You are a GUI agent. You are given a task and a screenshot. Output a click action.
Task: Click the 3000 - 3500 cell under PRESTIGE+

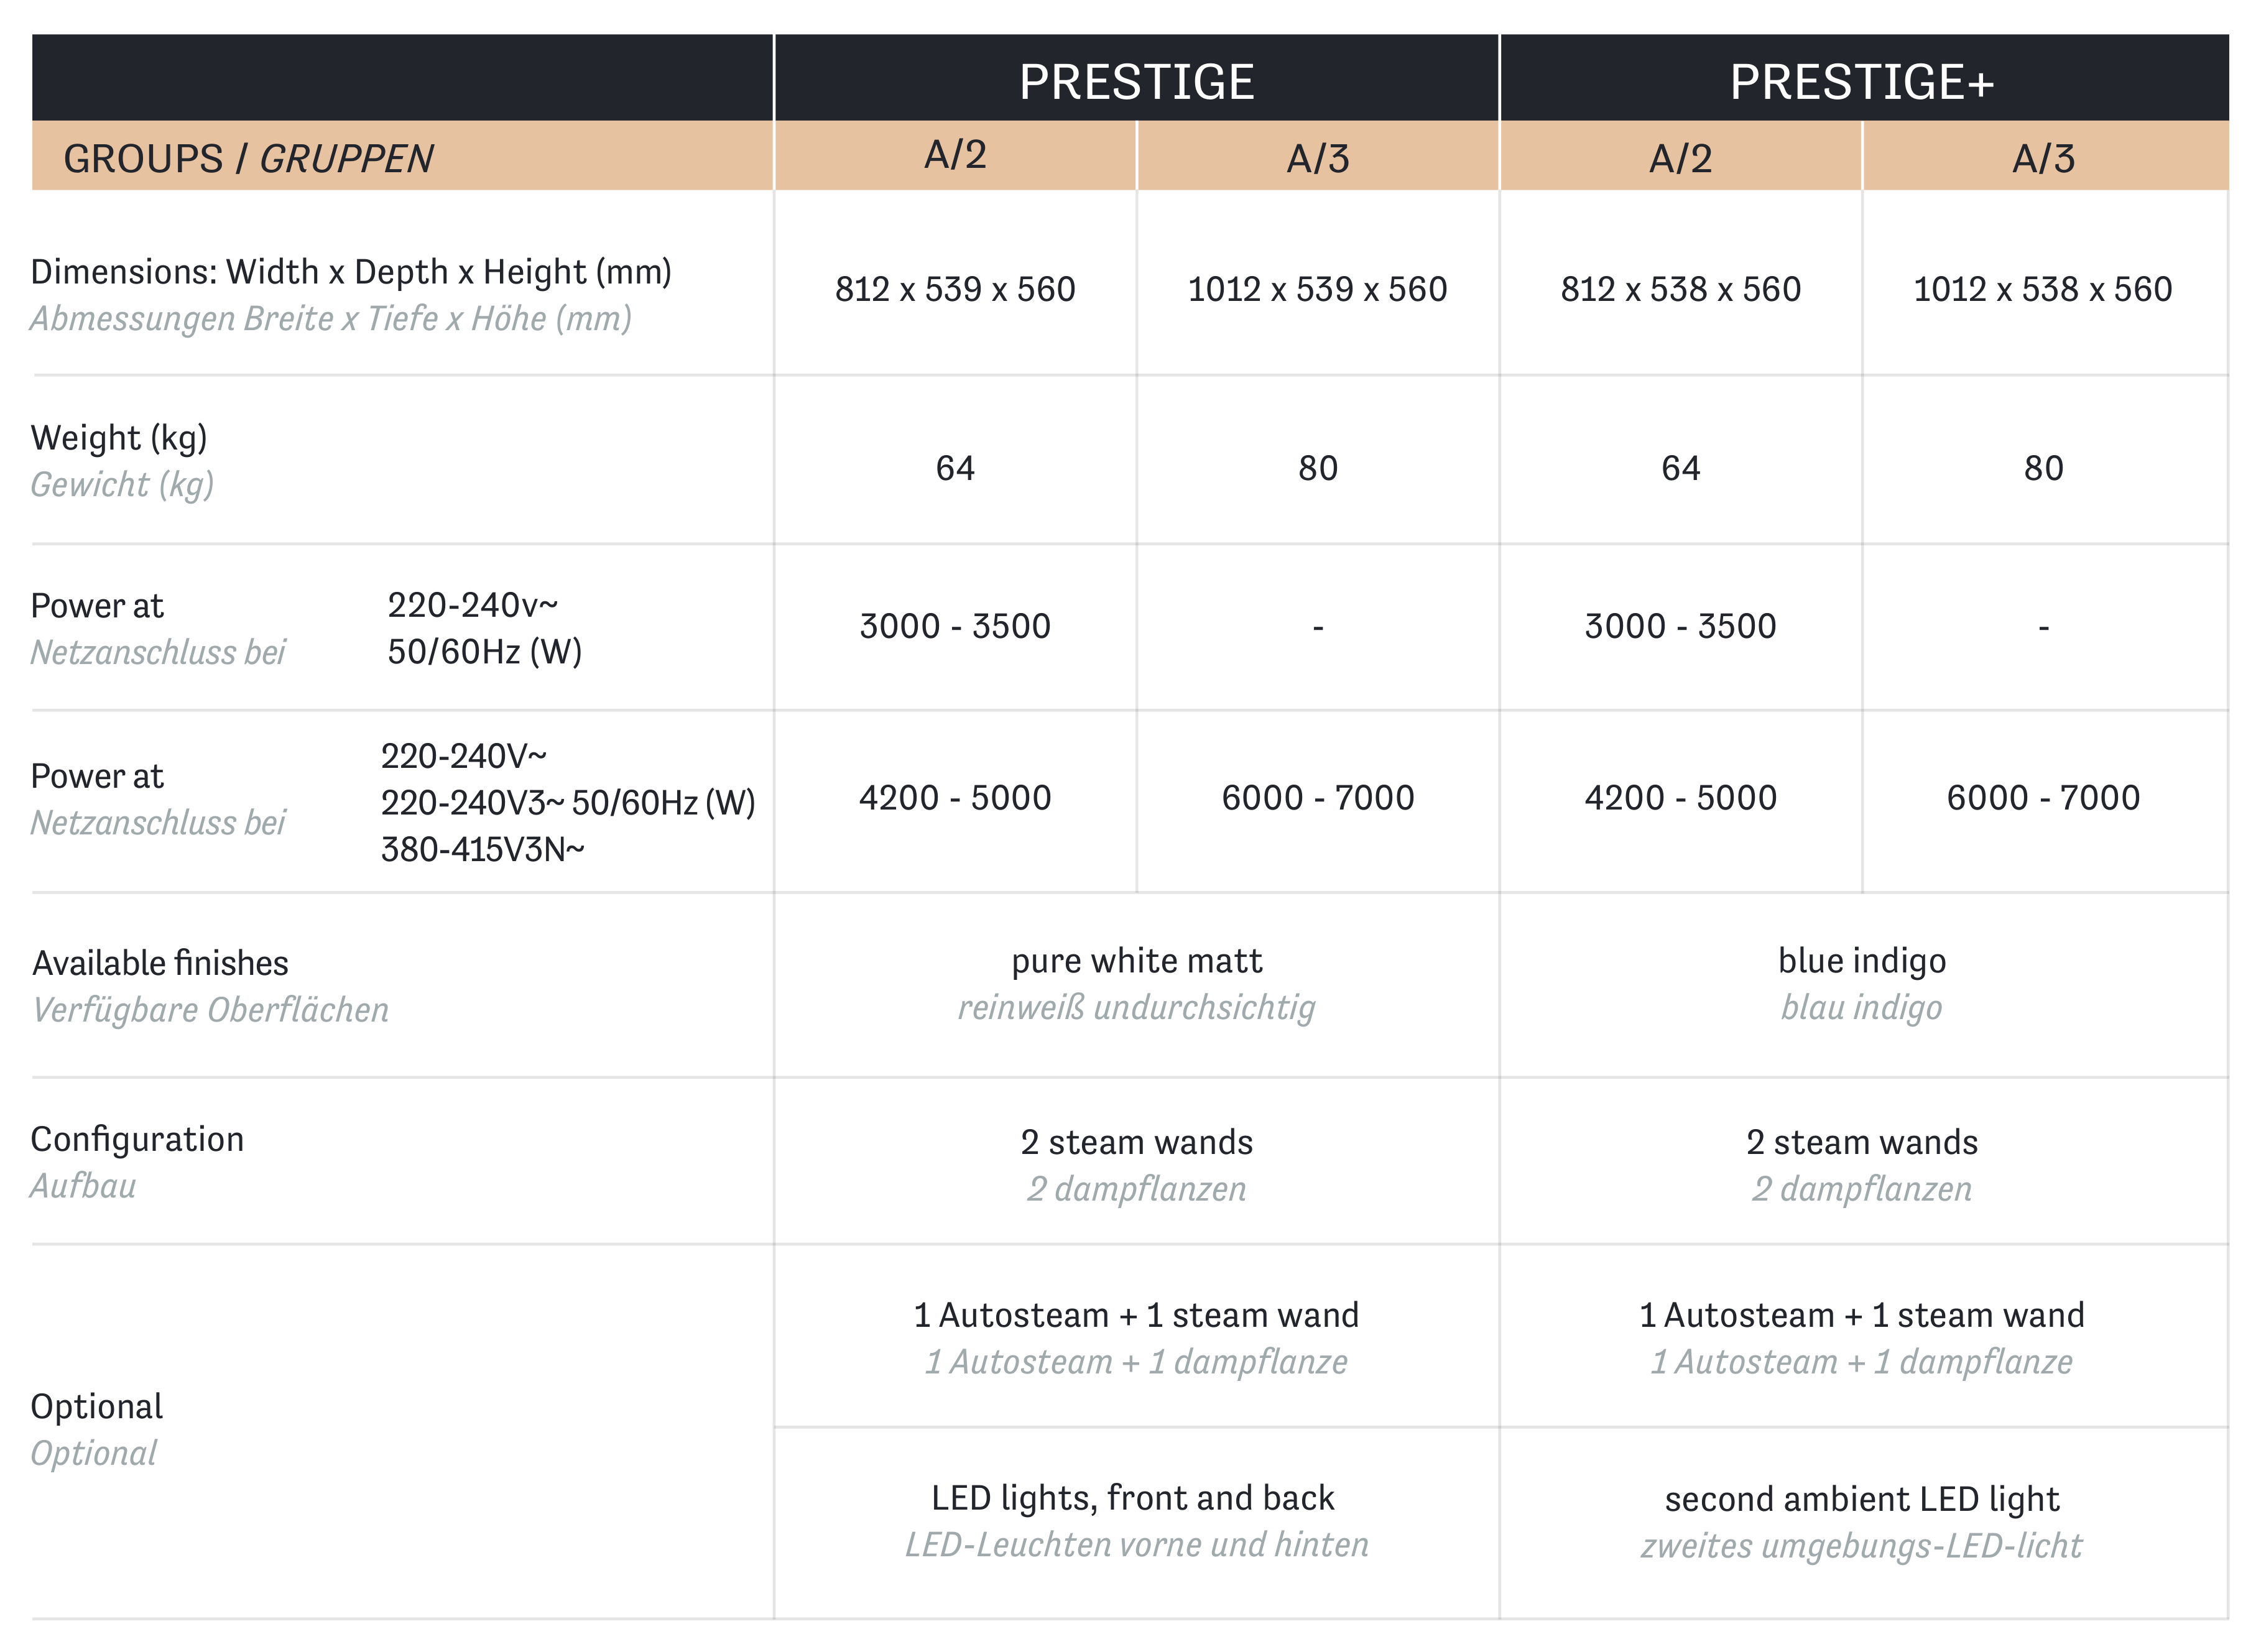1680,626
